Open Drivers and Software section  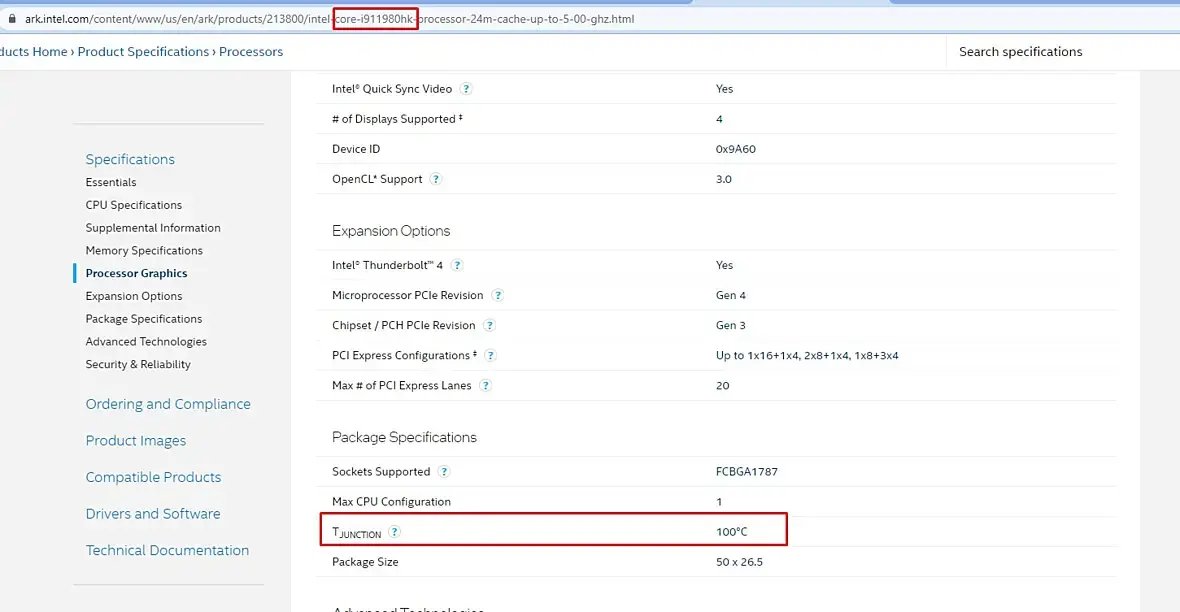pyautogui.click(x=153, y=513)
